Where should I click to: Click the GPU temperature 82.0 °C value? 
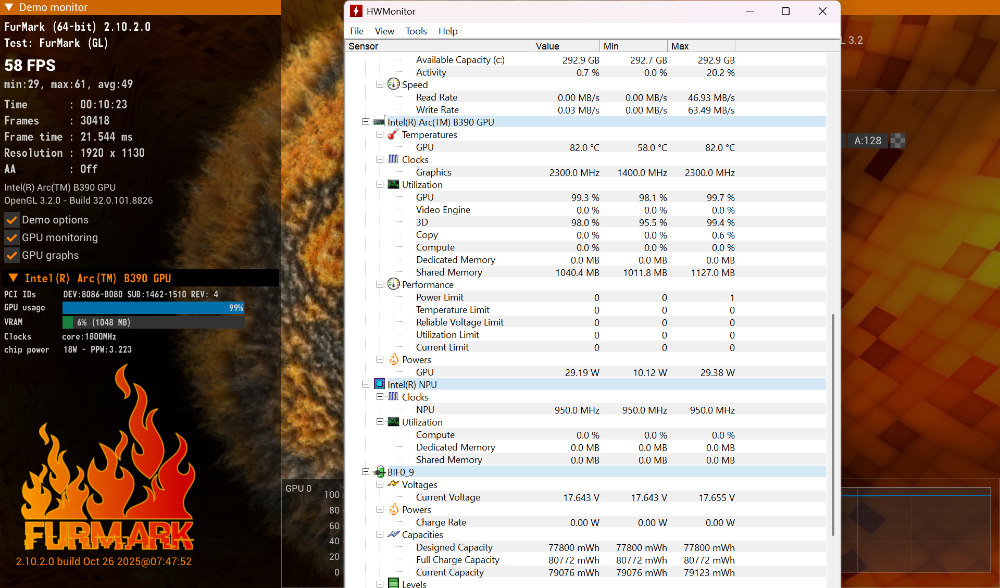point(584,147)
